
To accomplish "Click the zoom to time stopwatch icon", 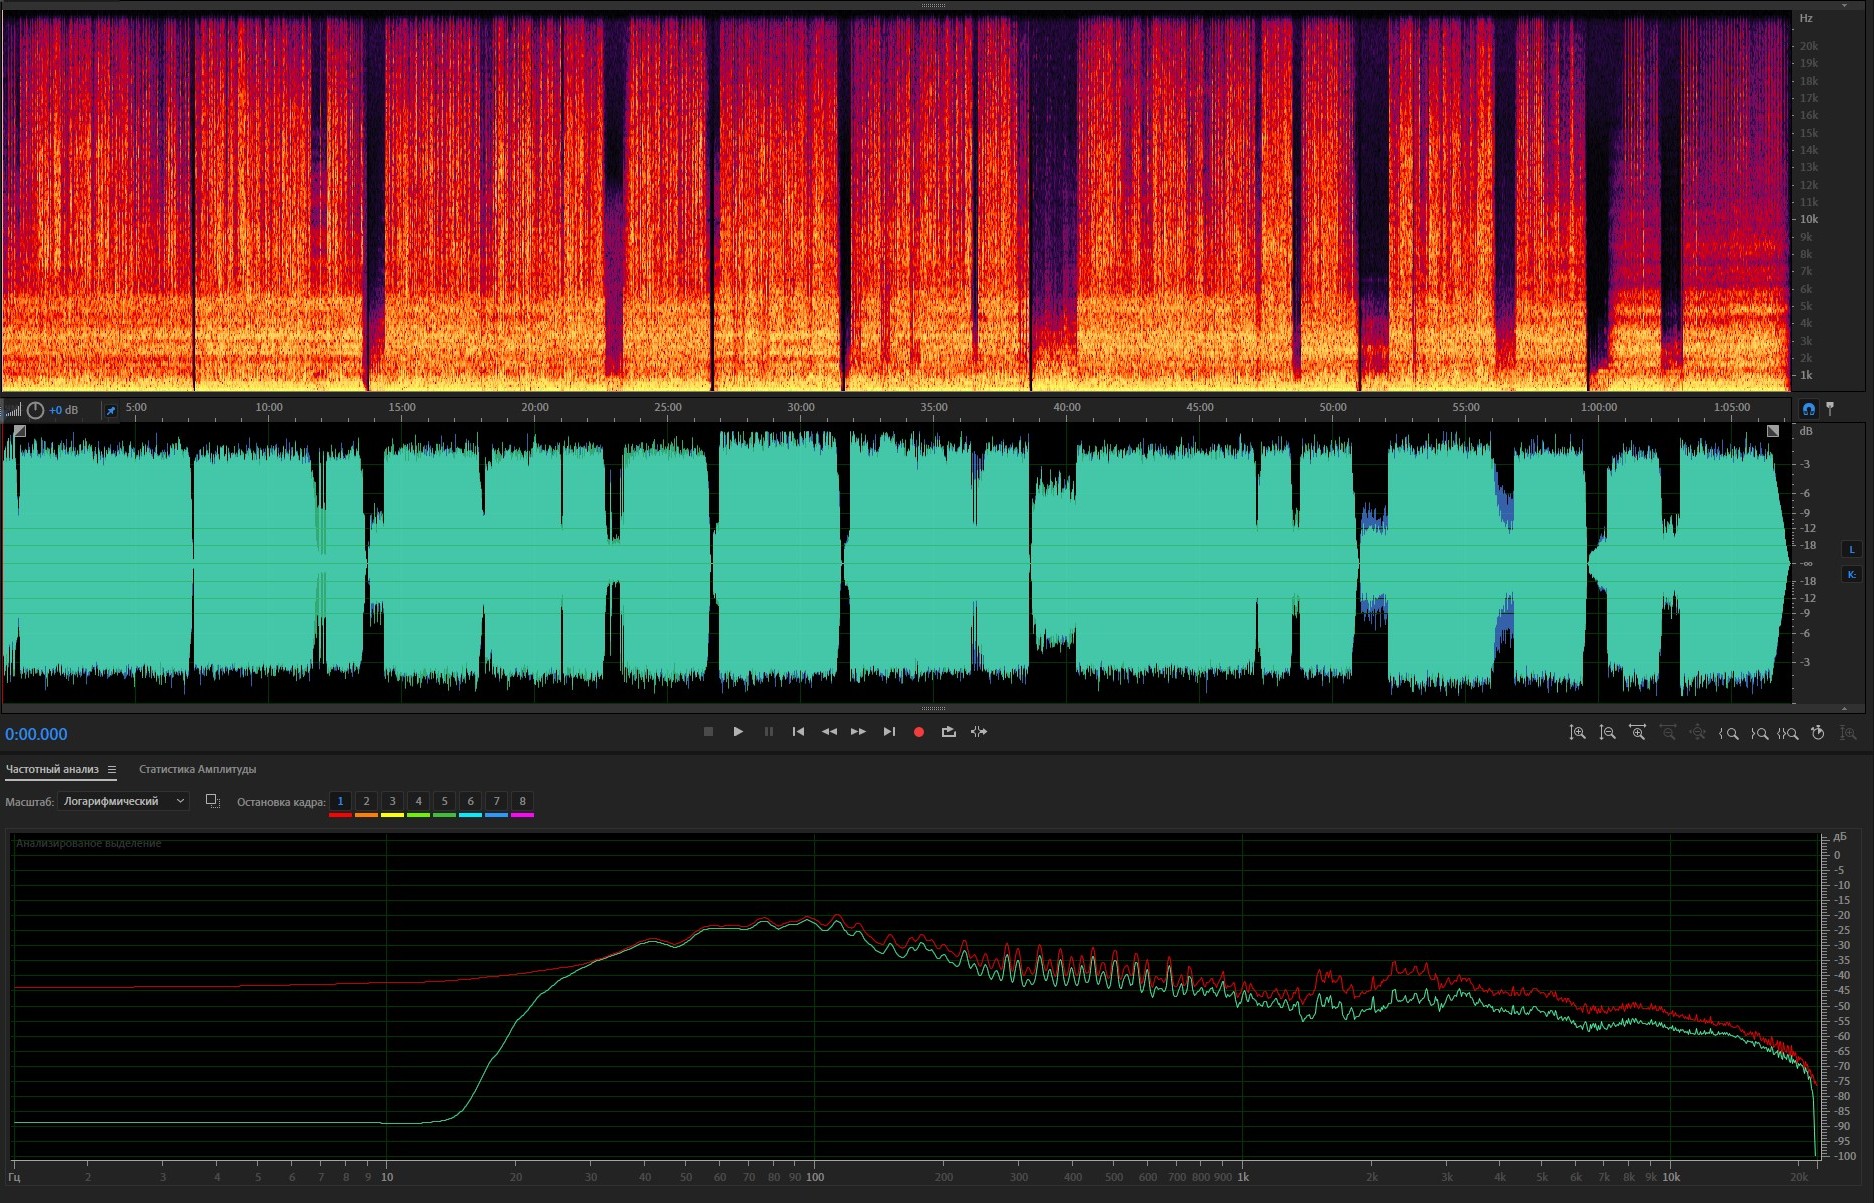I will click(1818, 733).
